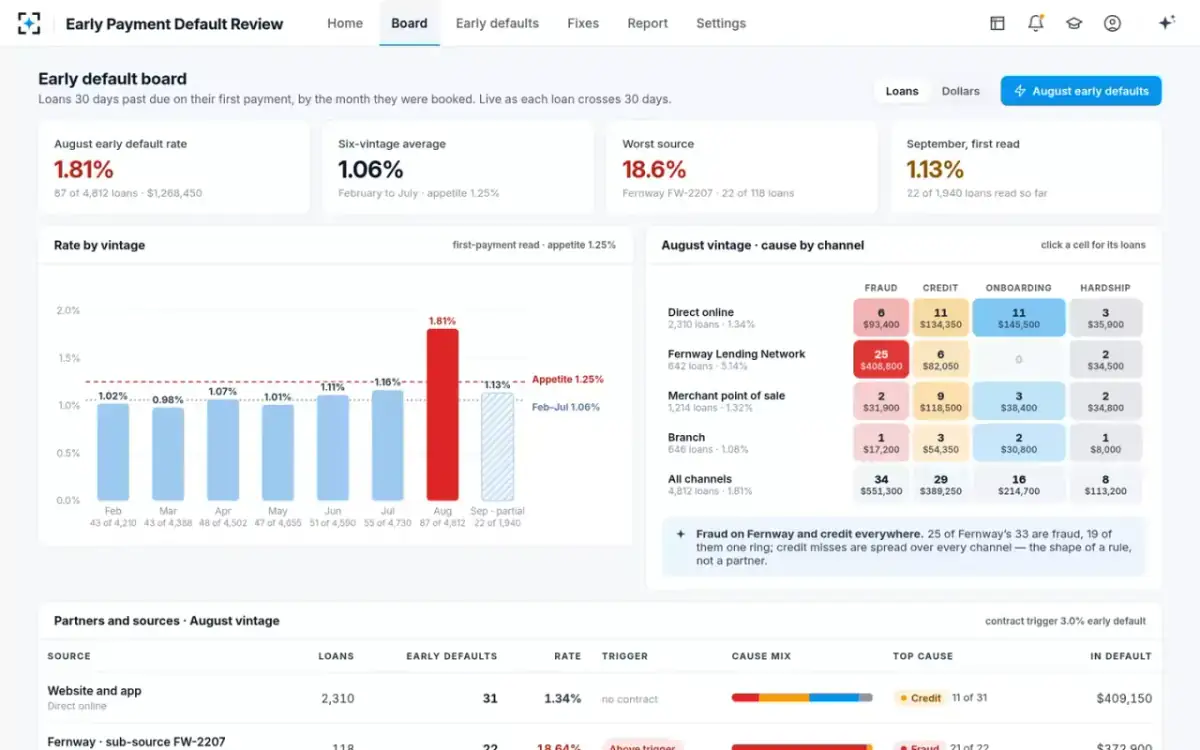Image resolution: width=1200 pixels, height=750 pixels.
Task: Select the Jun bar in chart
Action: tap(333, 448)
